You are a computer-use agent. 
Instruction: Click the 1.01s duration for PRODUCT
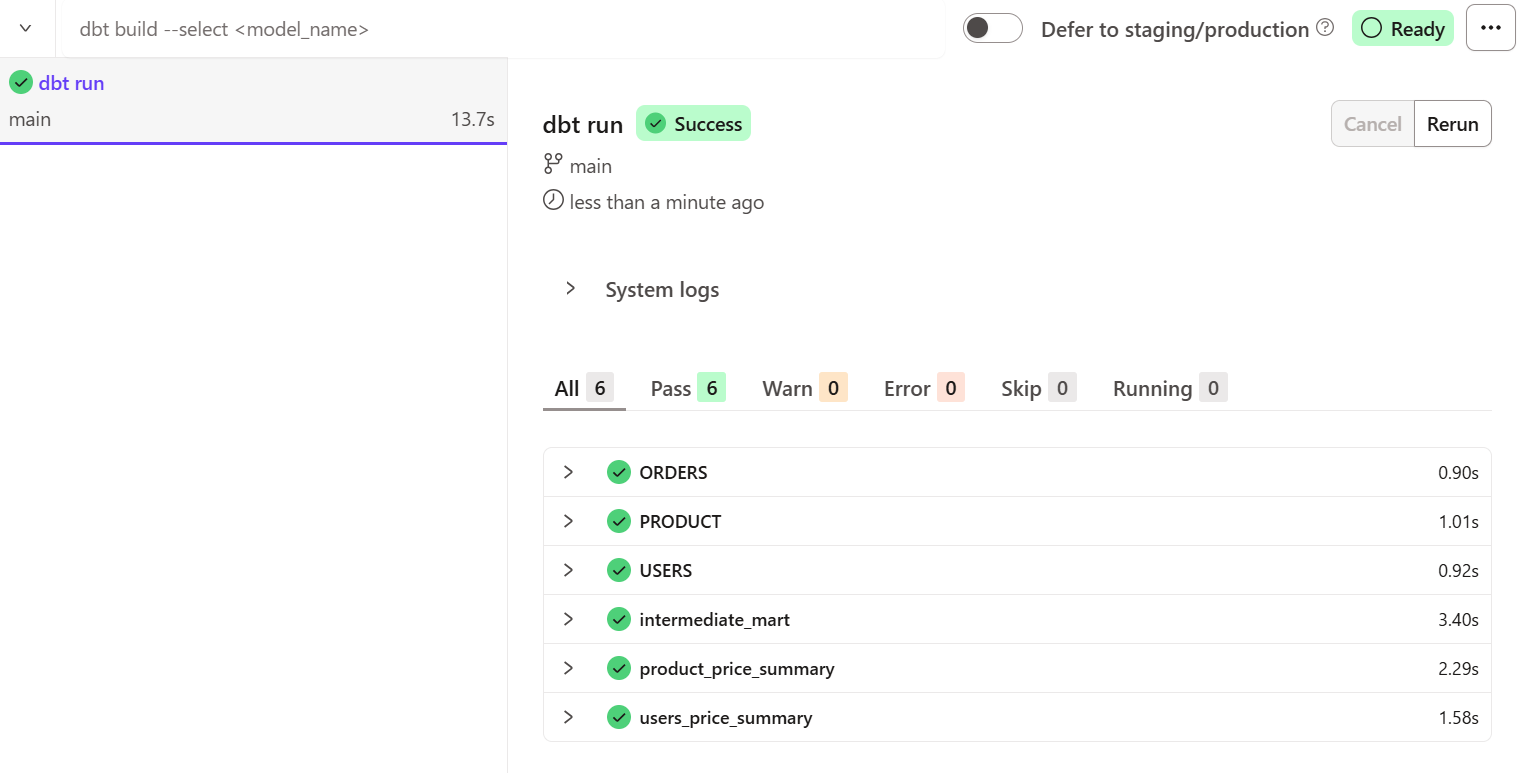[x=1458, y=521]
